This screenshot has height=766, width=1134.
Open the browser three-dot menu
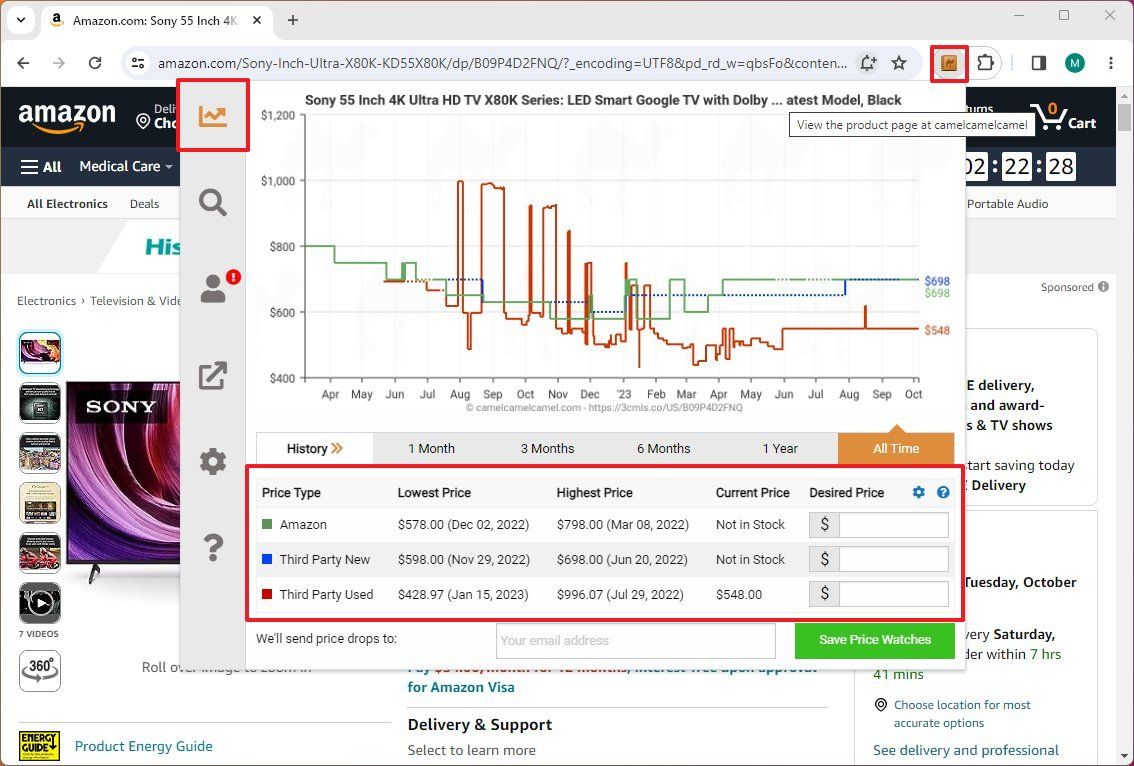pyautogui.click(x=1112, y=62)
